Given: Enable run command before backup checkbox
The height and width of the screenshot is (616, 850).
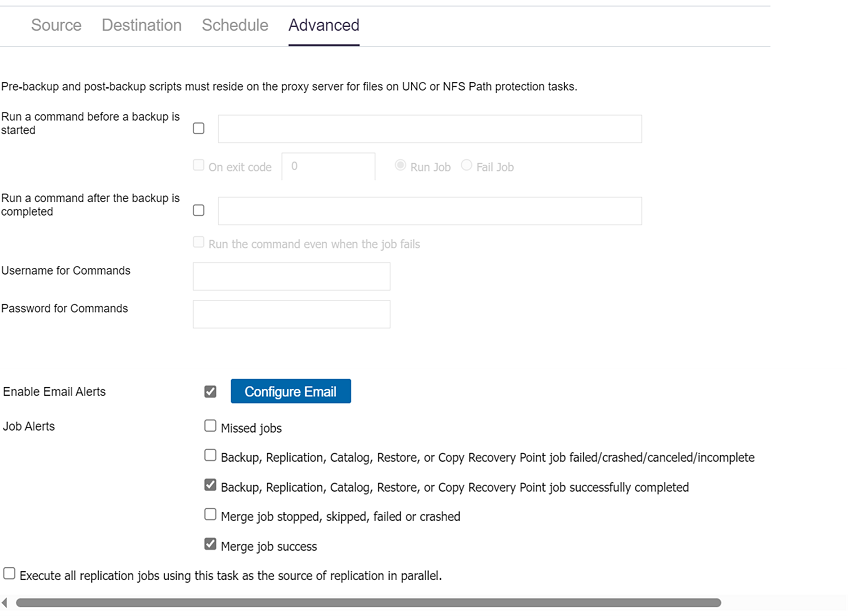Looking at the screenshot, I should coord(198,129).
